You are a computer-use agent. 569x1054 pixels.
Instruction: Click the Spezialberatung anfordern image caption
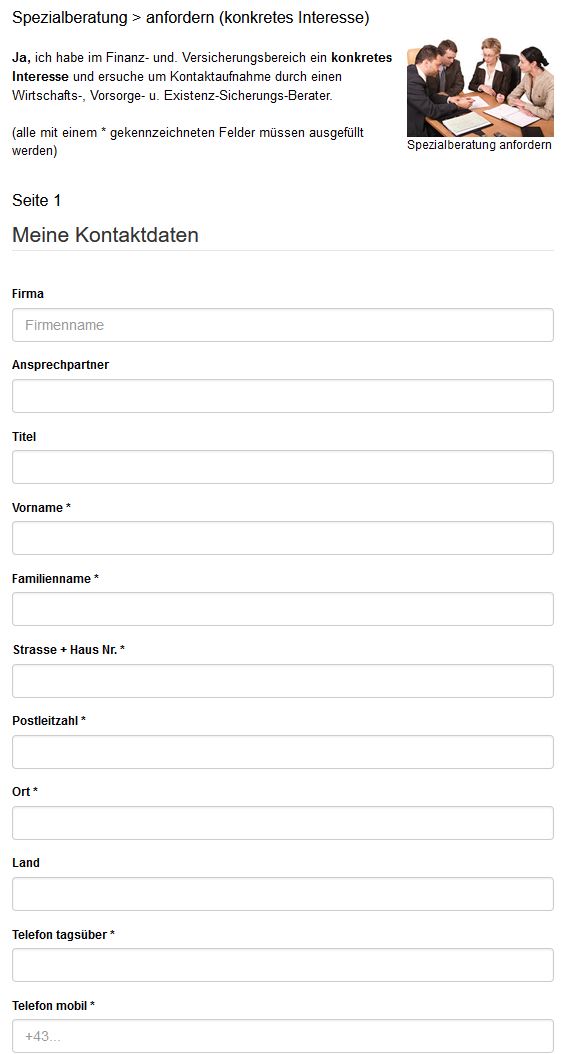tap(480, 145)
